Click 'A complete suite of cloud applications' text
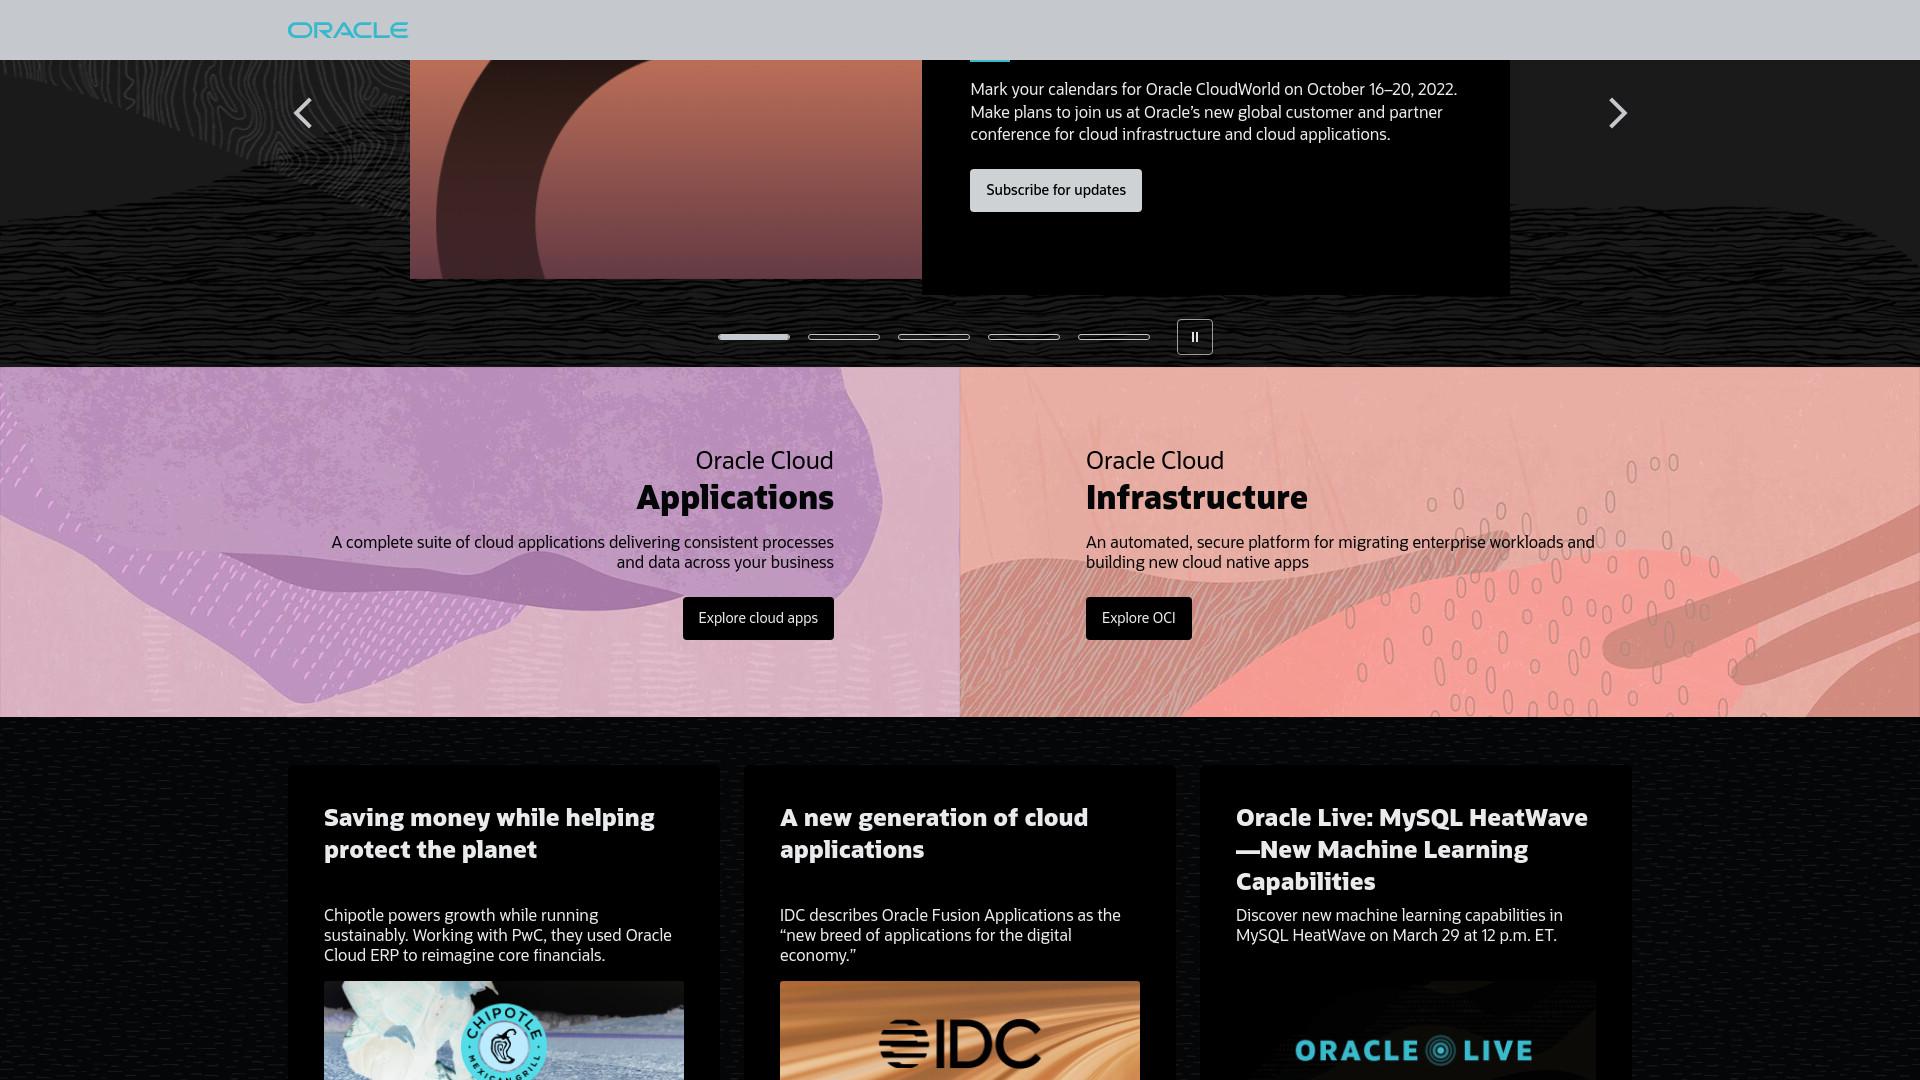 pyautogui.click(x=582, y=552)
